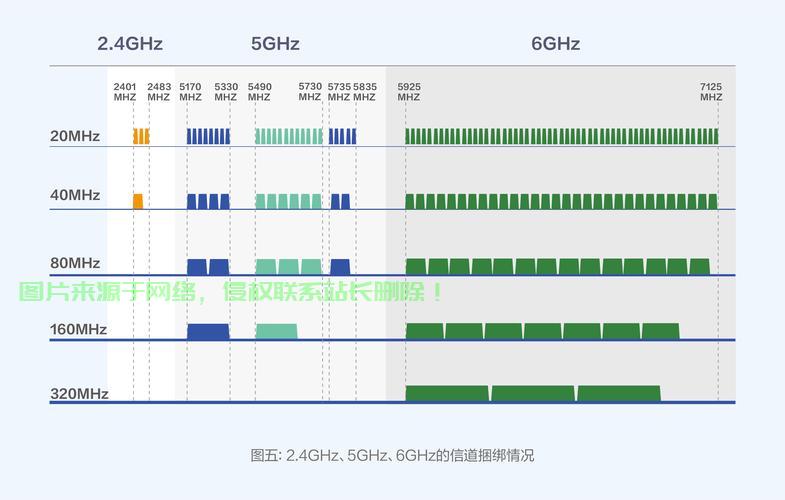The height and width of the screenshot is (500, 785).
Task: Click the green watermark text overlay
Action: point(230,292)
